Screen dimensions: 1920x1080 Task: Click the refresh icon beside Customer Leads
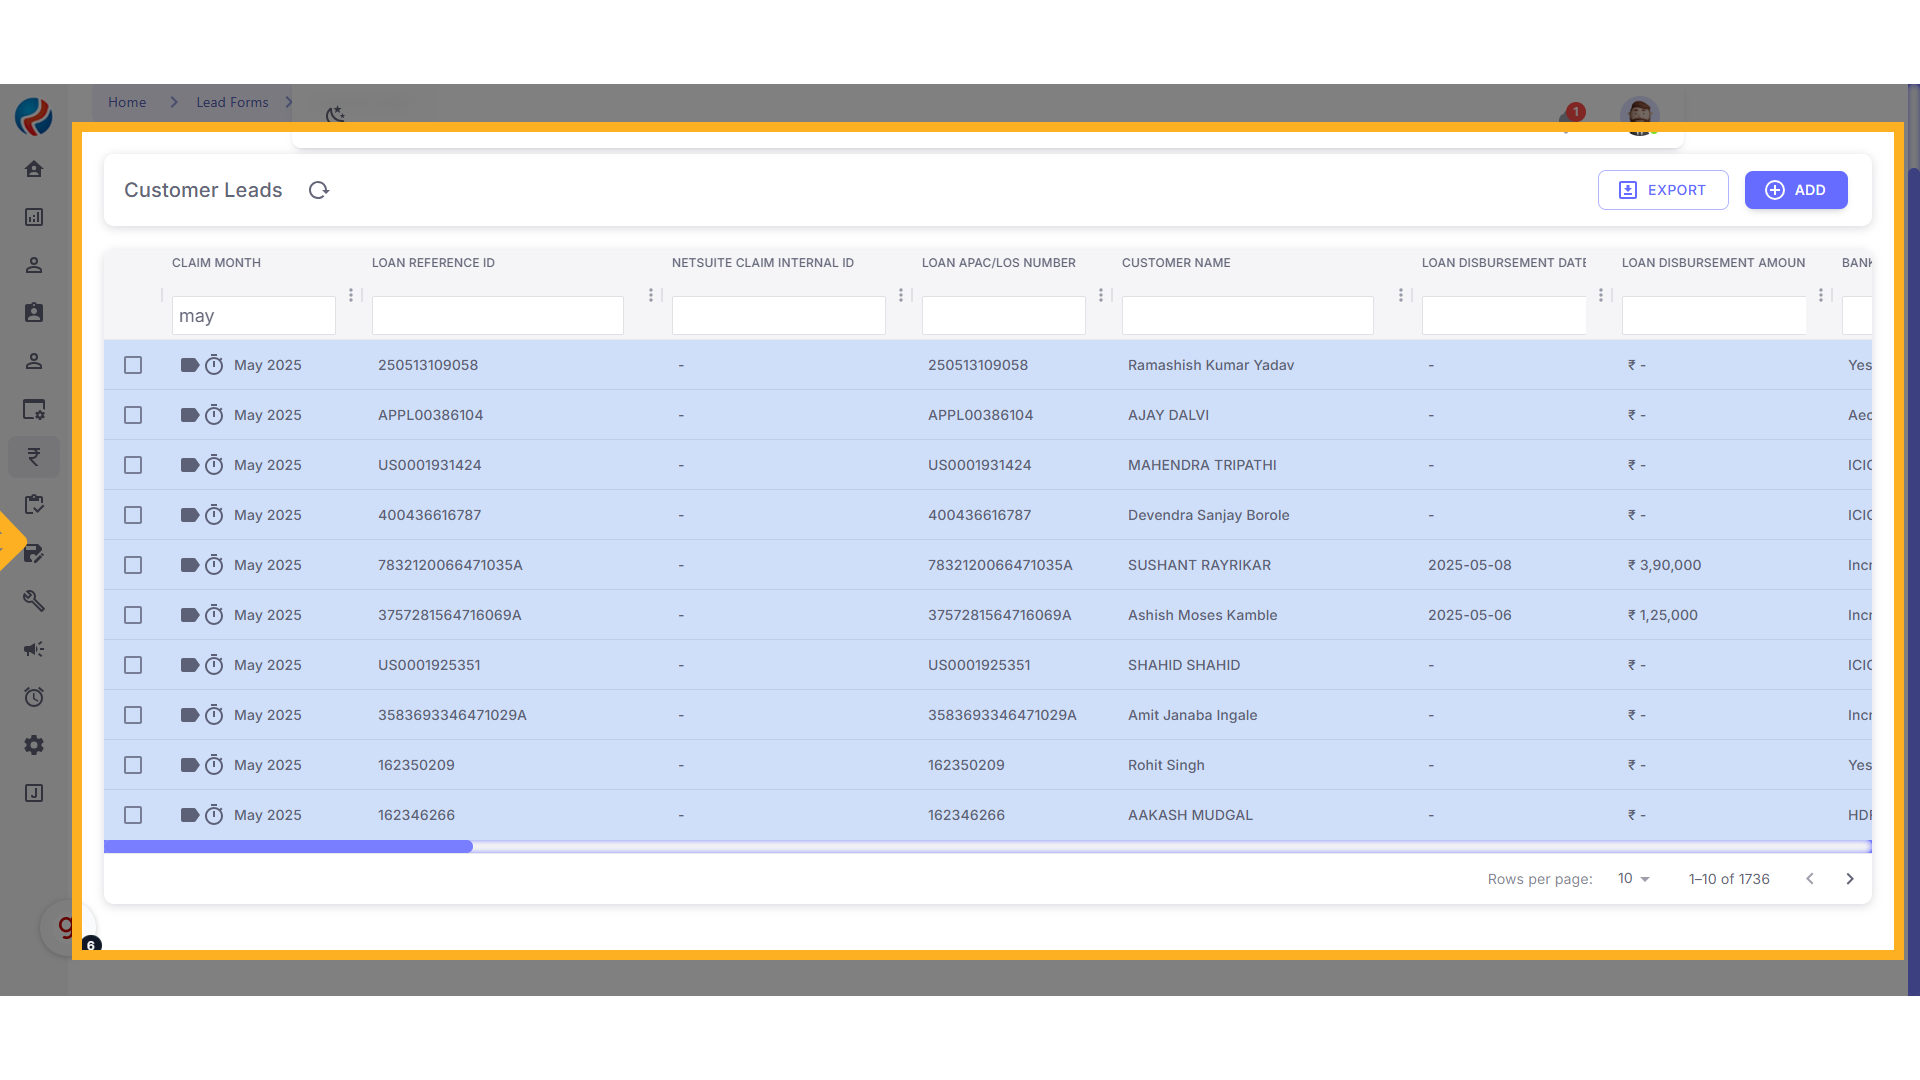319,190
